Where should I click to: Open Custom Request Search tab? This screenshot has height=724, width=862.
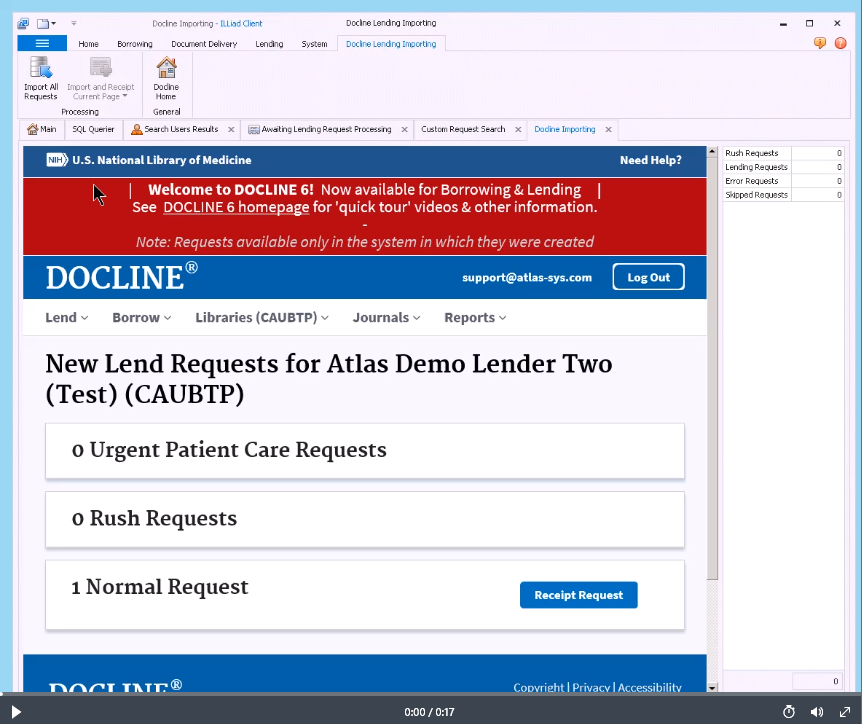click(x=463, y=129)
